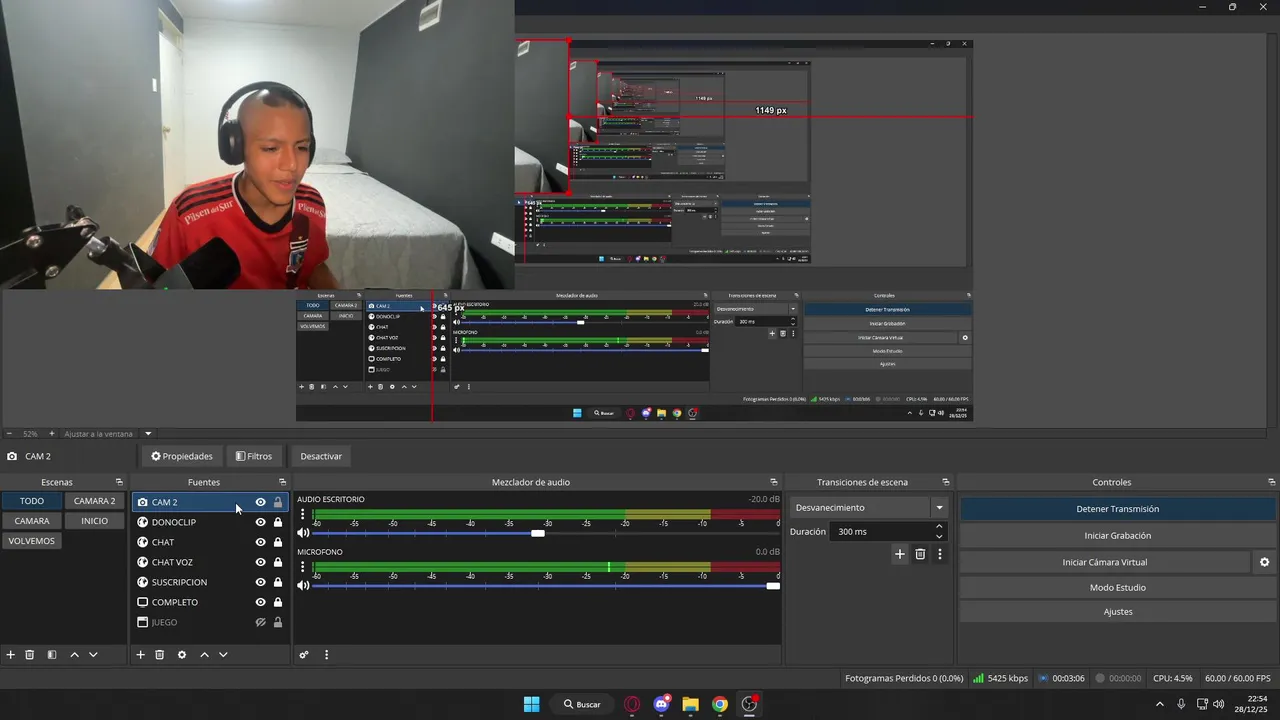Viewport: 1280px width, 720px height.
Task: Move the selected source up
Action: click(x=204, y=655)
